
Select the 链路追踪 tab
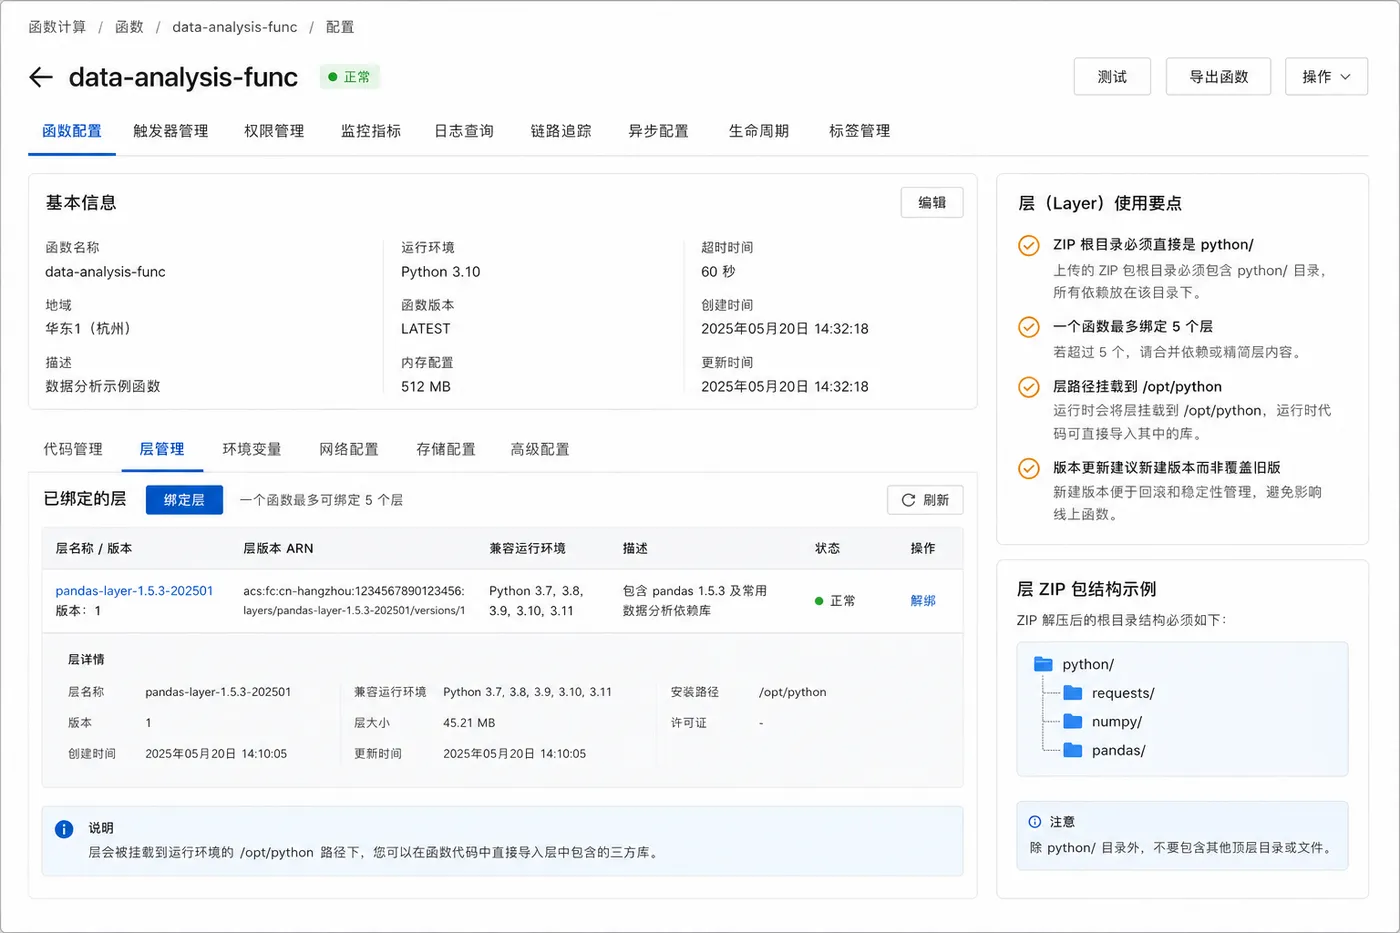(x=561, y=131)
